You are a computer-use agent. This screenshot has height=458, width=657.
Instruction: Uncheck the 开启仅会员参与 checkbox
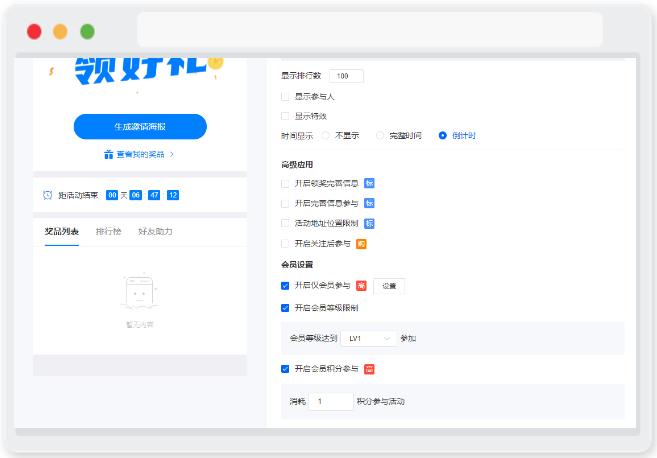[285, 286]
